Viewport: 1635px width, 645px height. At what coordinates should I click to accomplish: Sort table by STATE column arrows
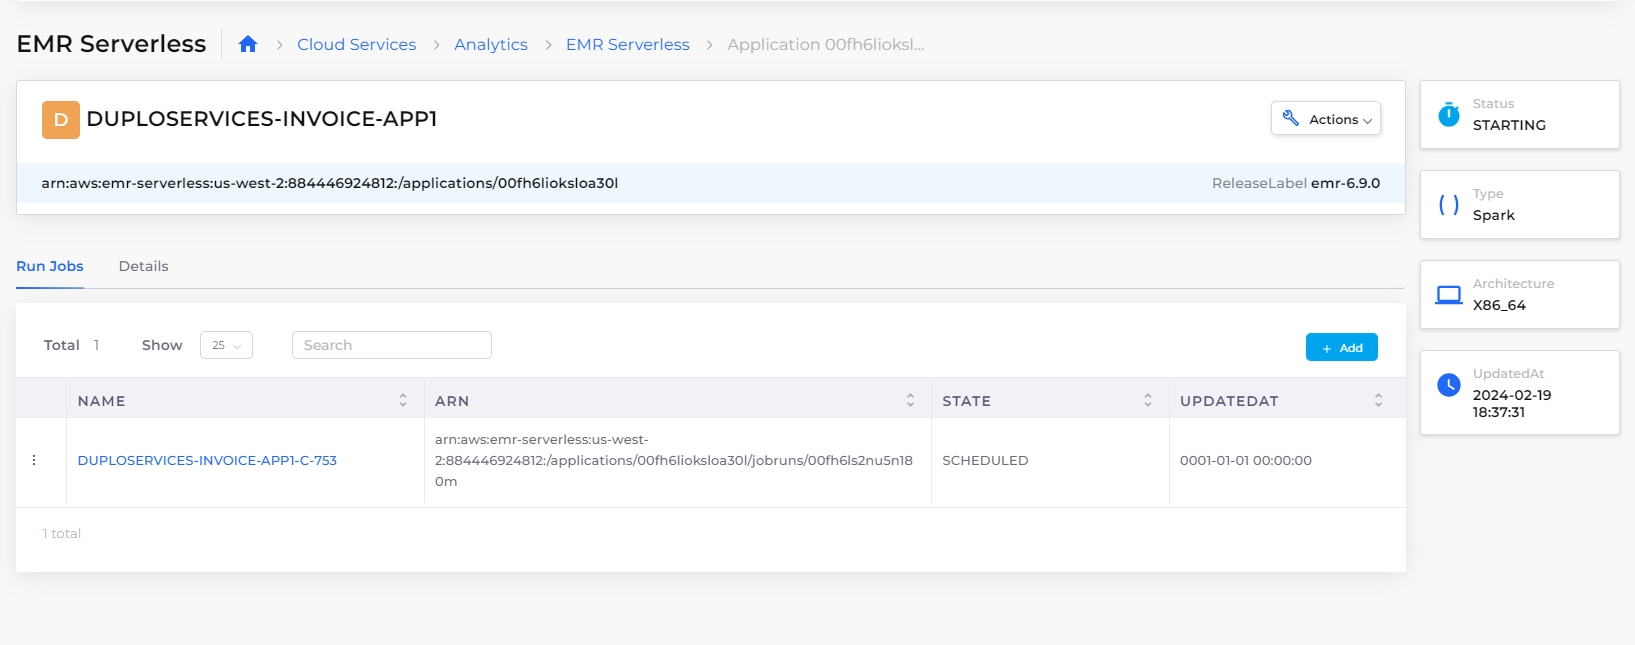tap(1148, 400)
